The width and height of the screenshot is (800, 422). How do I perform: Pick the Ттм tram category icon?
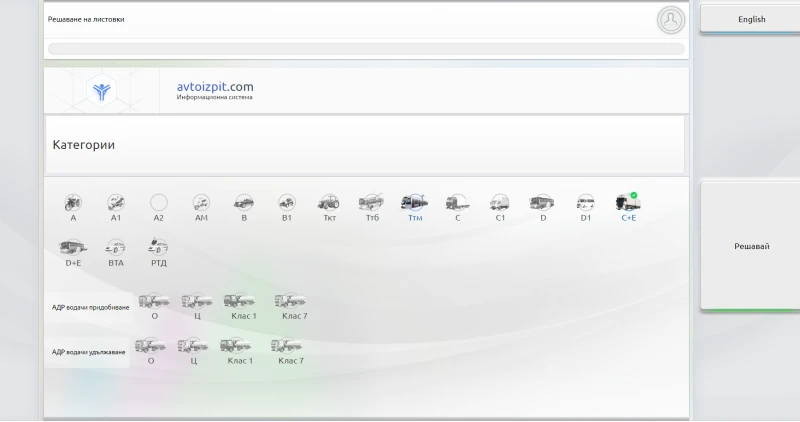click(x=414, y=202)
